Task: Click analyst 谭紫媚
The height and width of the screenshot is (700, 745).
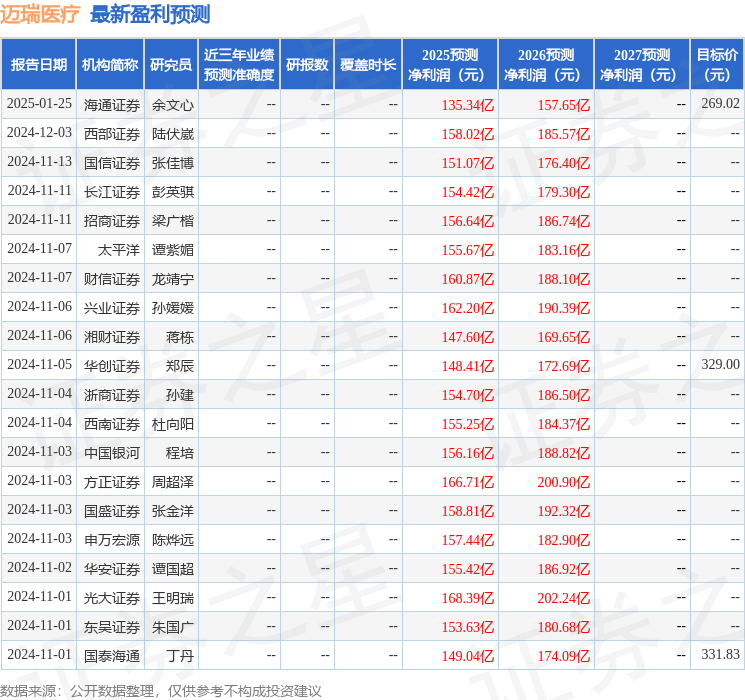Action: point(173,250)
